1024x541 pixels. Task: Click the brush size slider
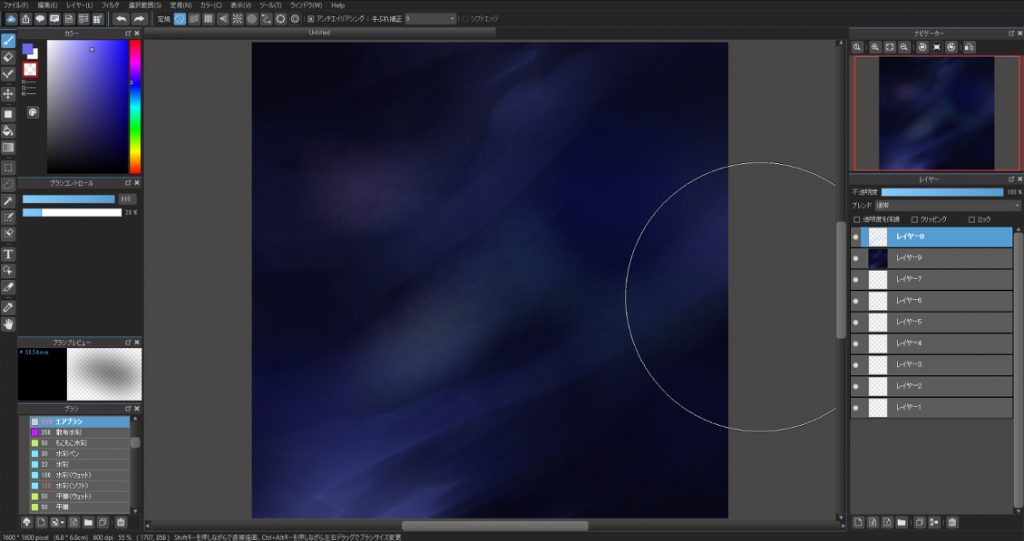[69, 199]
